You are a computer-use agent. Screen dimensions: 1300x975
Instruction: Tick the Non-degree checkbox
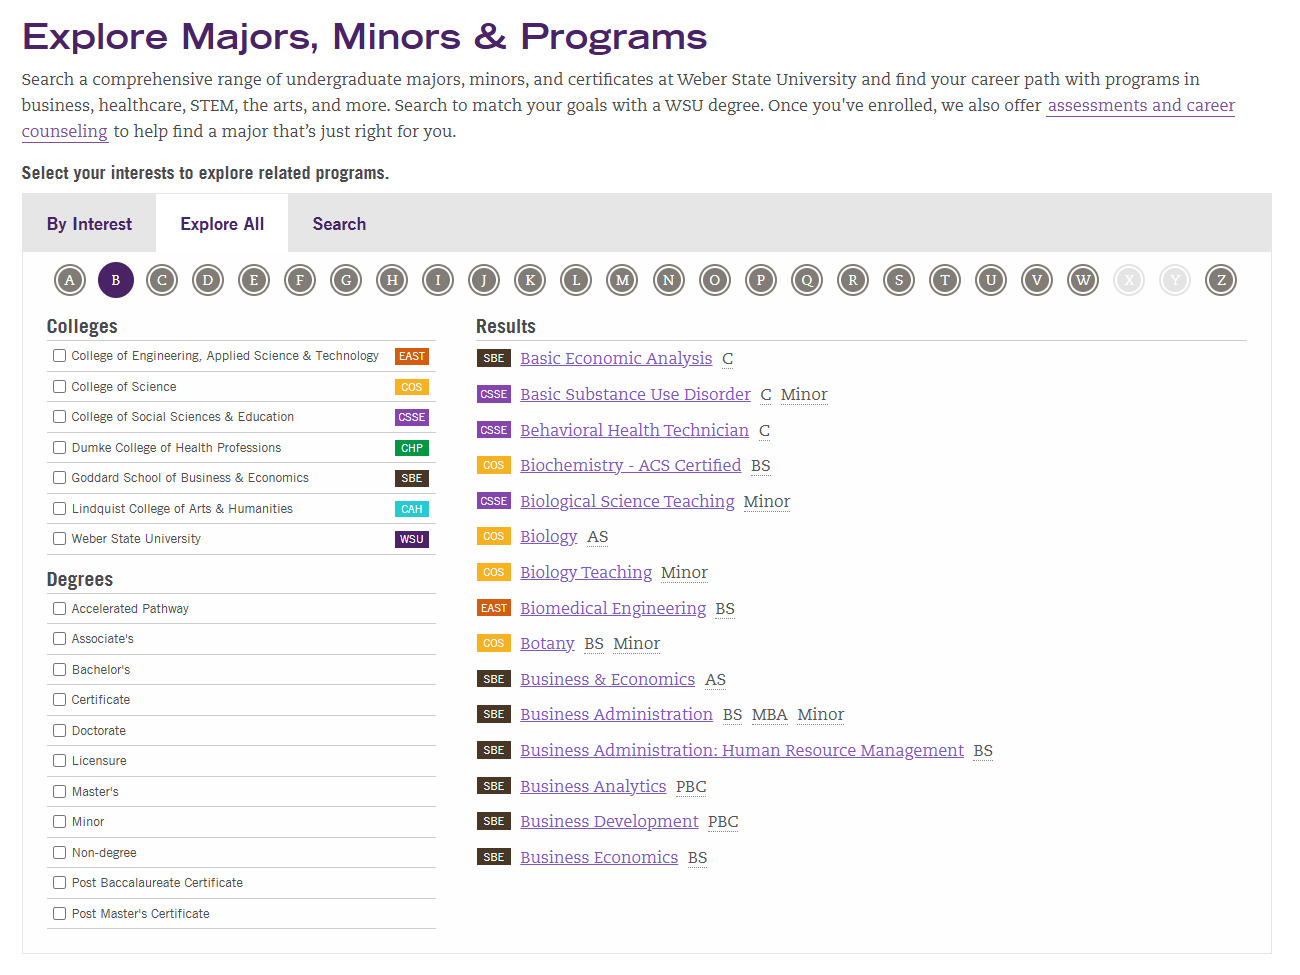click(x=60, y=853)
